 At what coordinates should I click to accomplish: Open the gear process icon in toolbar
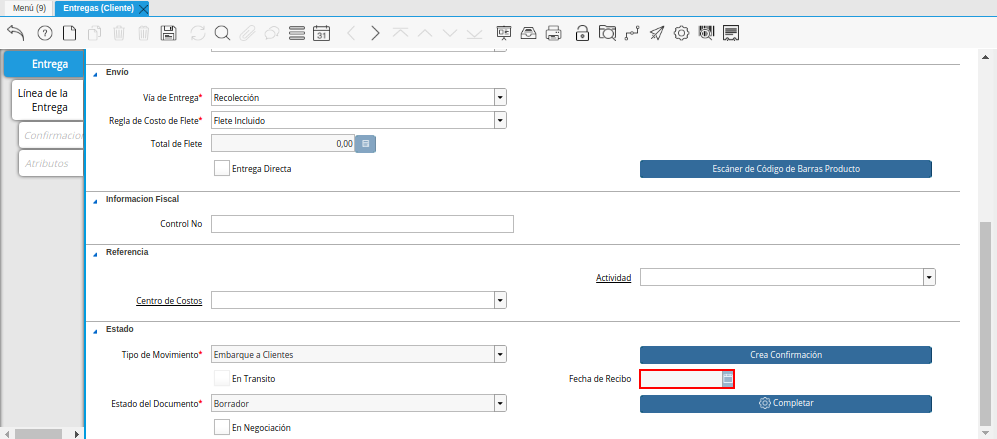pos(682,33)
